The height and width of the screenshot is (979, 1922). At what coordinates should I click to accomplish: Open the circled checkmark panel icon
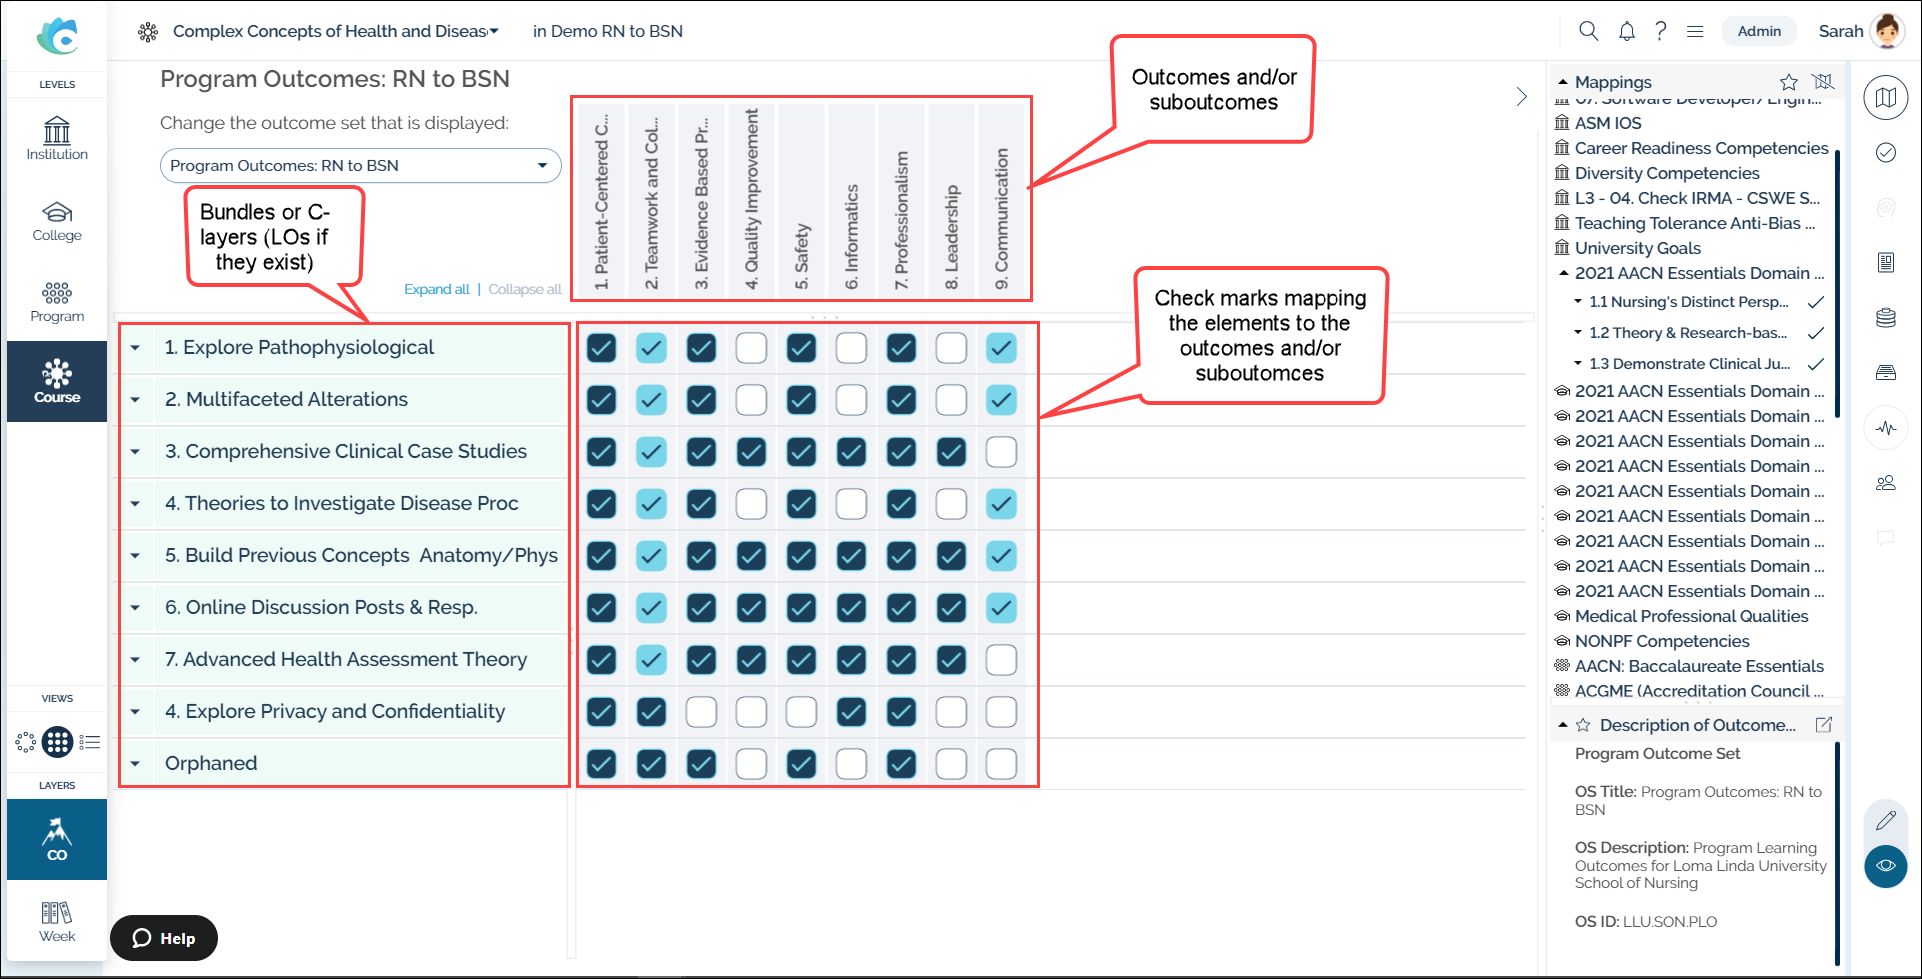click(x=1886, y=152)
